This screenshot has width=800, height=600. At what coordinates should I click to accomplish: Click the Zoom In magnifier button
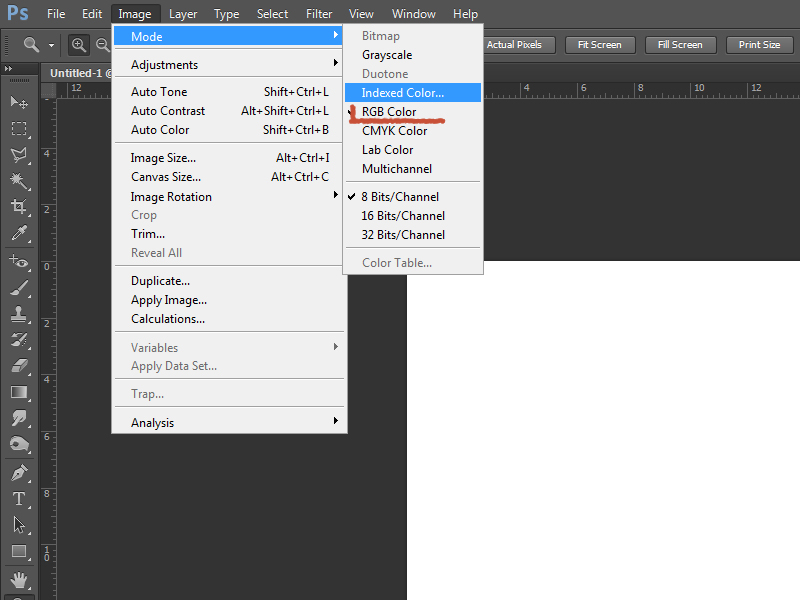point(79,45)
